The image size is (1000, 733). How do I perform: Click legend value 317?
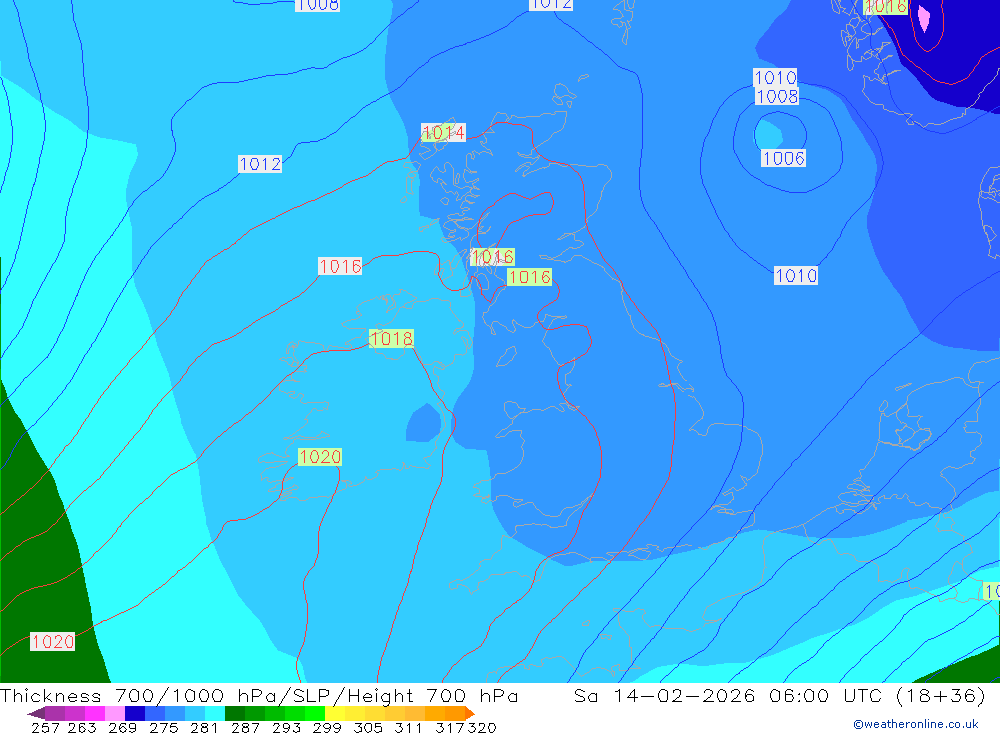pyautogui.click(x=449, y=727)
